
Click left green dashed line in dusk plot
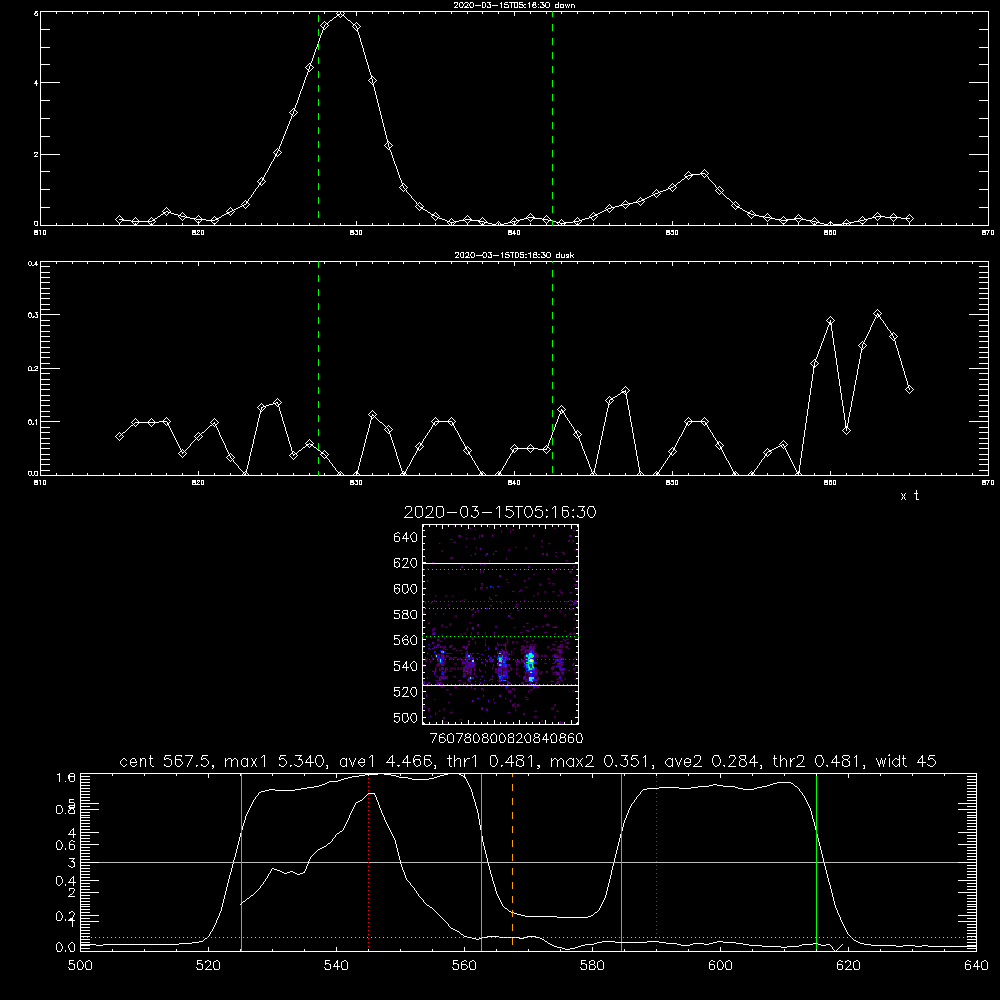(318, 368)
